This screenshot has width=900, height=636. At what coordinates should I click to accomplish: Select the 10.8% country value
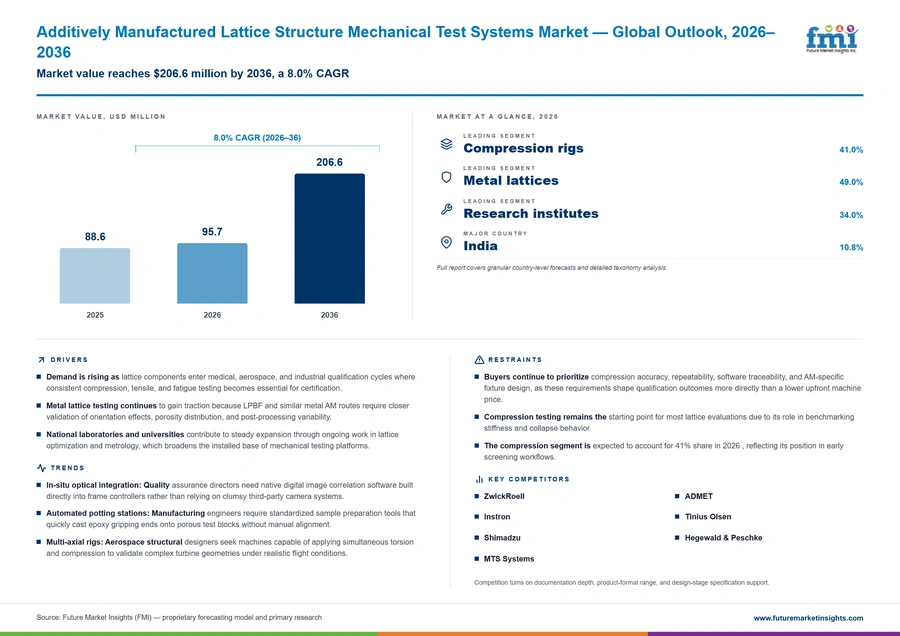click(x=851, y=247)
